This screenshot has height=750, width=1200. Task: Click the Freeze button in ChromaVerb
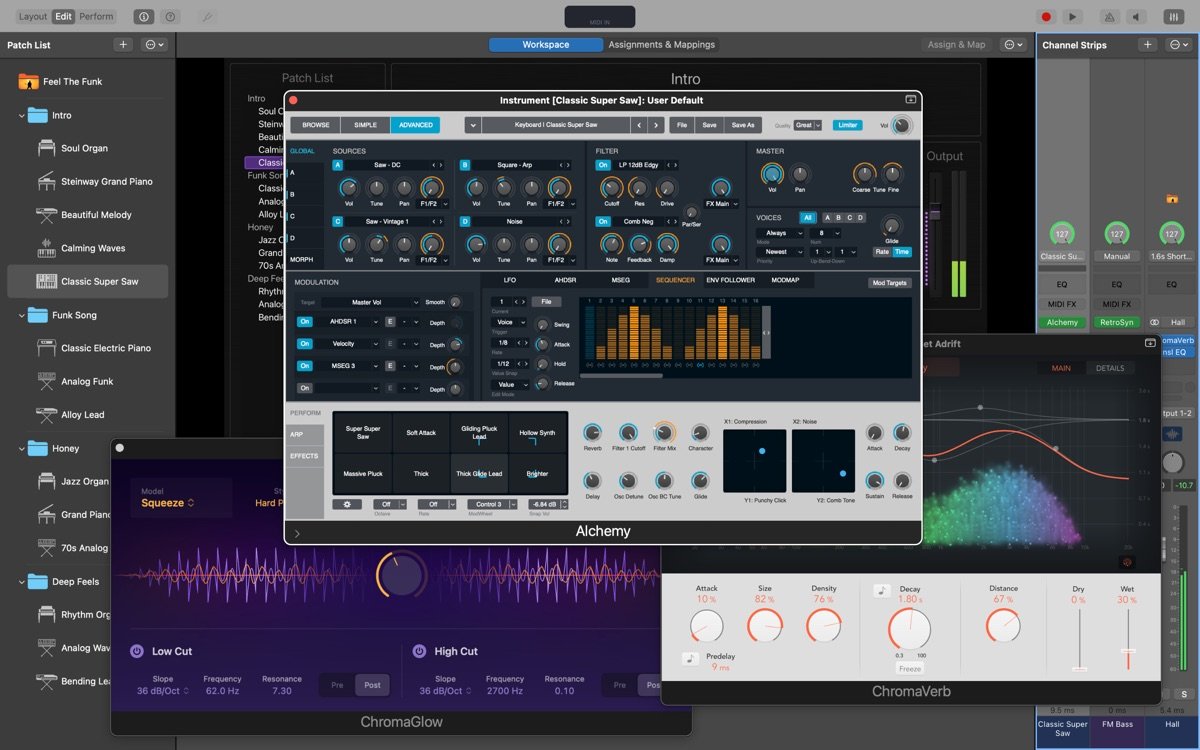(909, 669)
